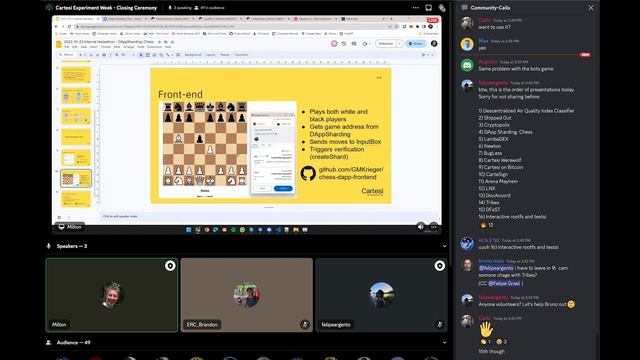Pop out the stage window

pos(429,8)
